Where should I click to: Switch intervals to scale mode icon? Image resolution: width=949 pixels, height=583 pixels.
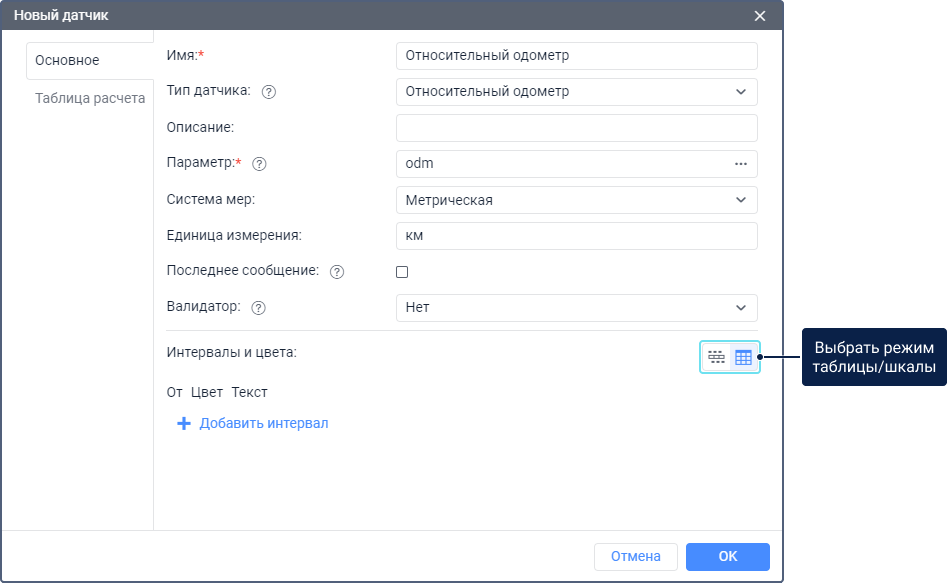coord(716,357)
